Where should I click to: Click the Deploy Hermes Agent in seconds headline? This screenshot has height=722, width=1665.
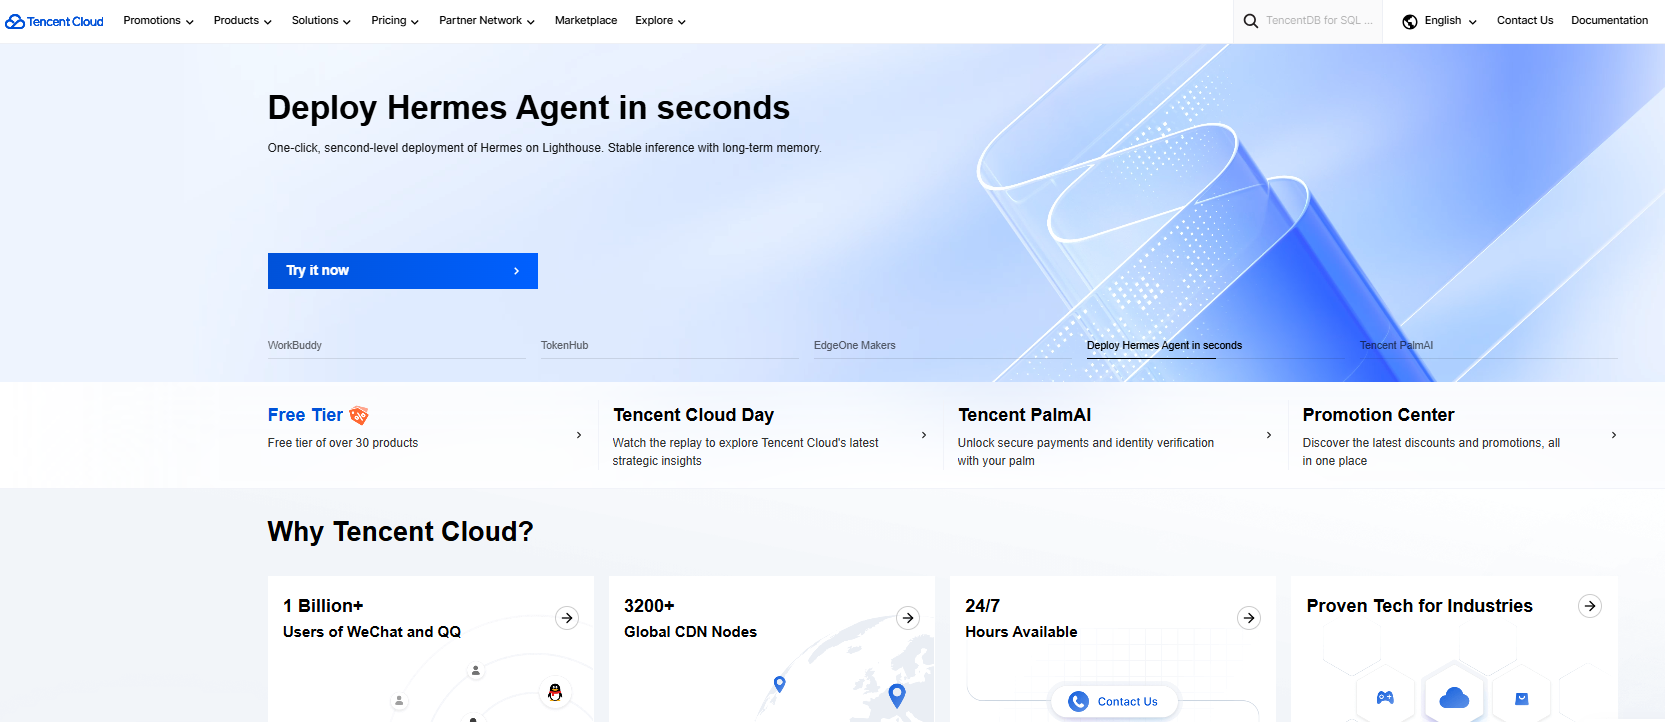[x=529, y=108]
